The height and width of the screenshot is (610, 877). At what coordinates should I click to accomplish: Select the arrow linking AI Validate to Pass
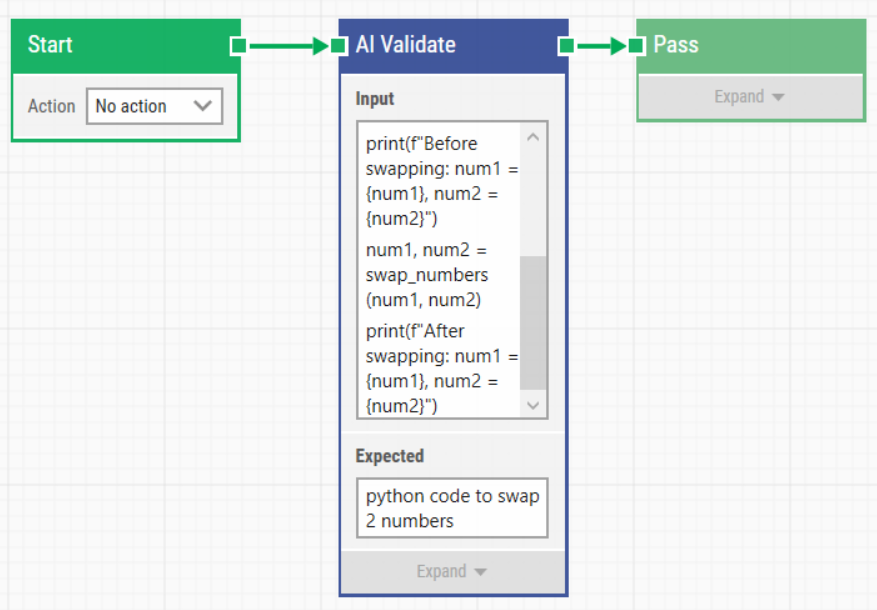(x=600, y=45)
